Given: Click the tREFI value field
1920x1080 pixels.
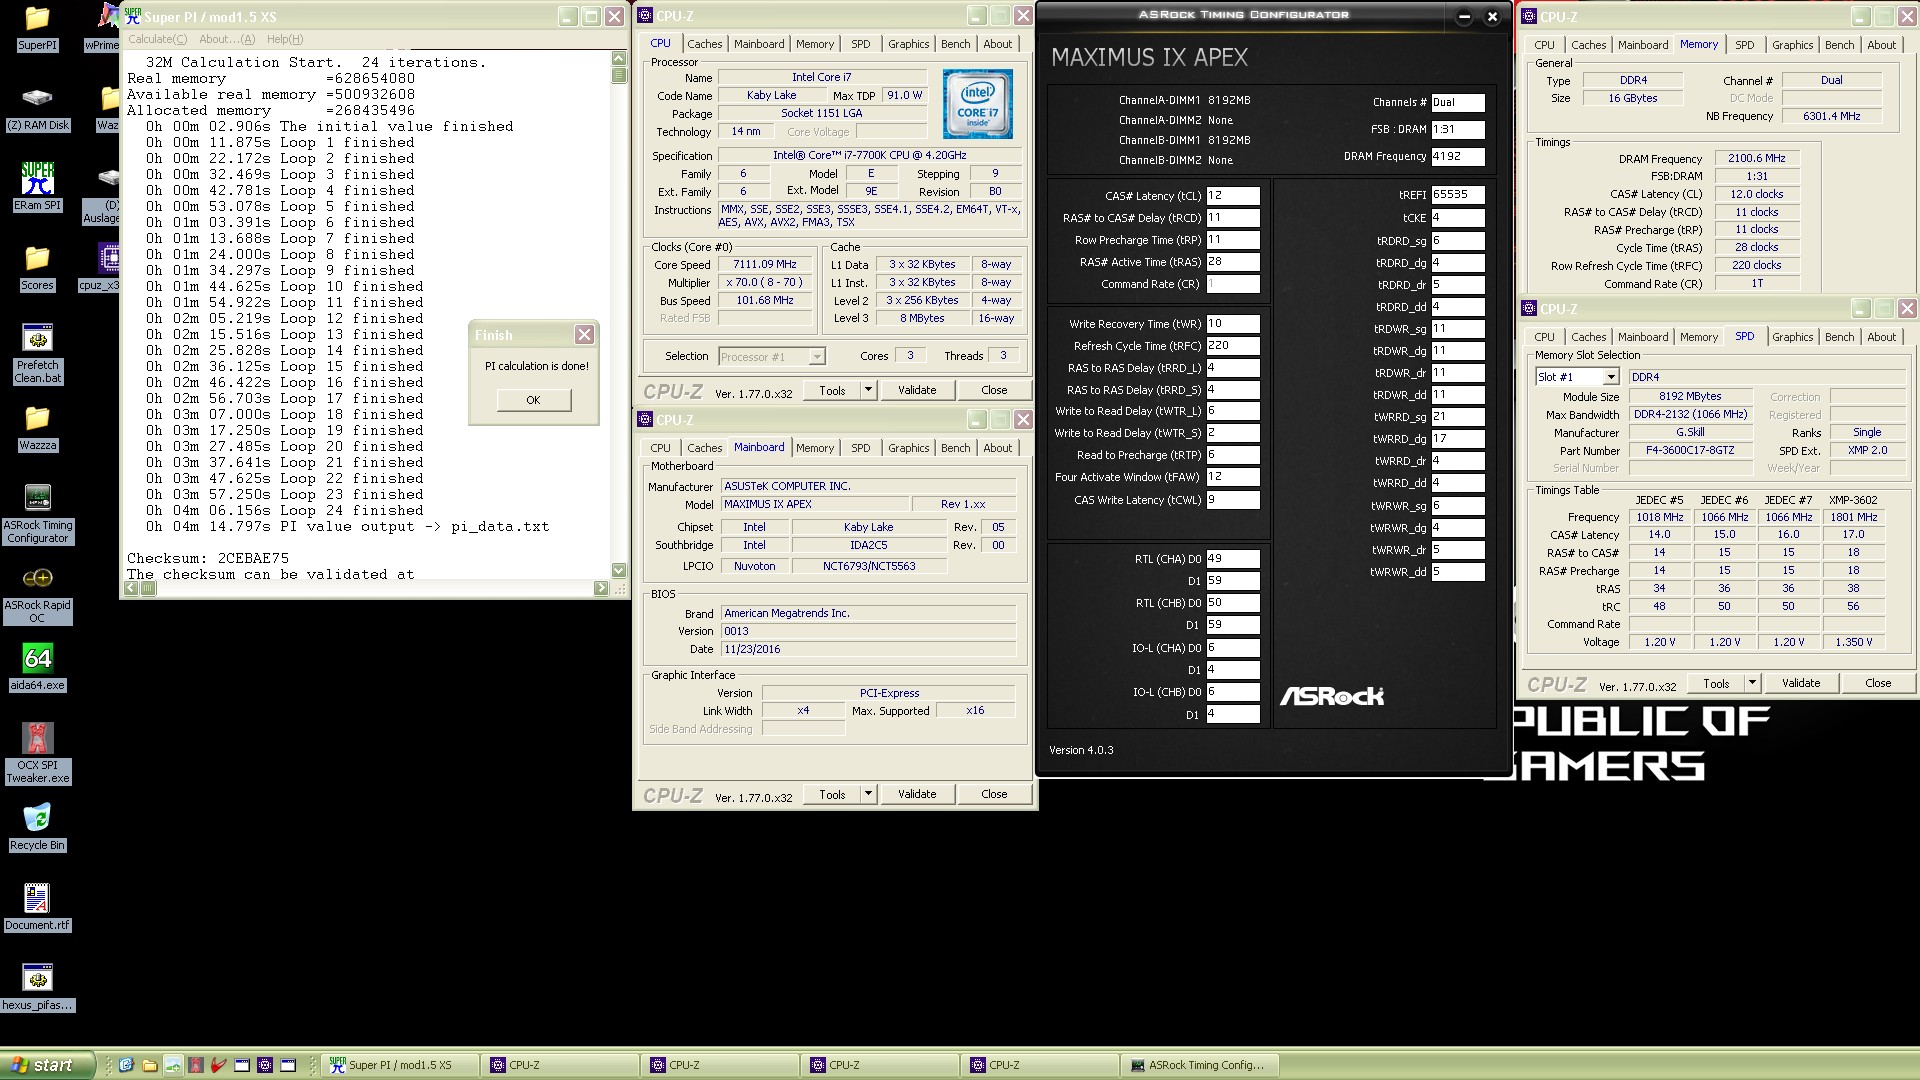Looking at the screenshot, I should pyautogui.click(x=1457, y=194).
